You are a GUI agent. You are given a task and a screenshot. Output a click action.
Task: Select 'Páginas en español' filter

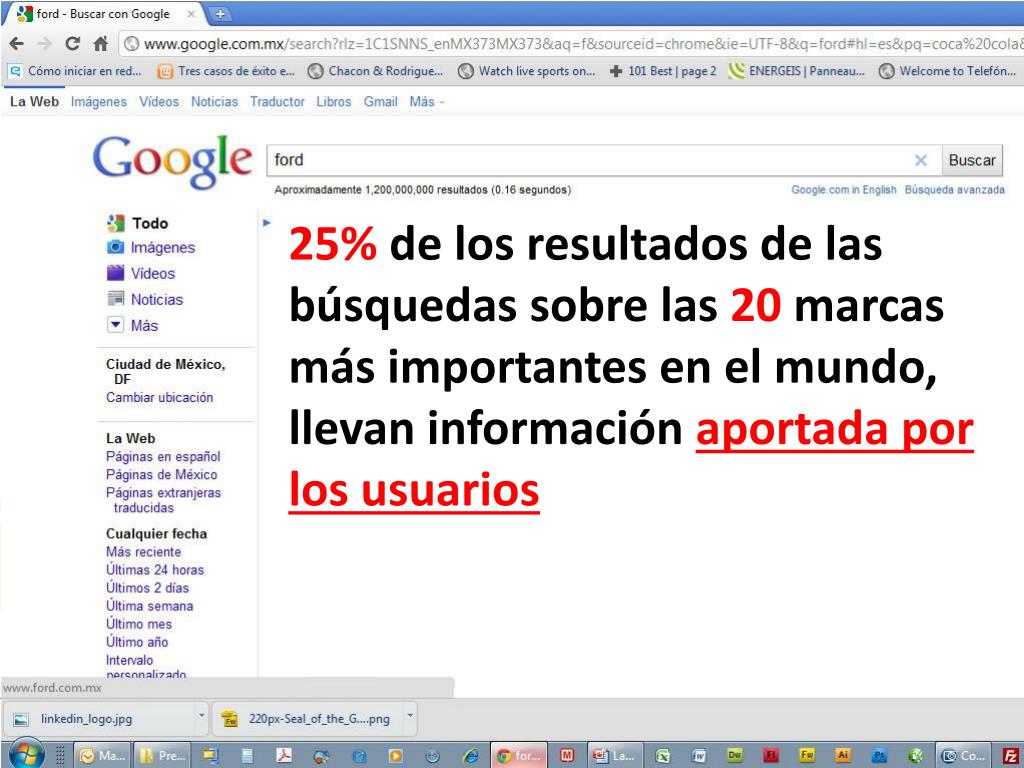point(163,456)
